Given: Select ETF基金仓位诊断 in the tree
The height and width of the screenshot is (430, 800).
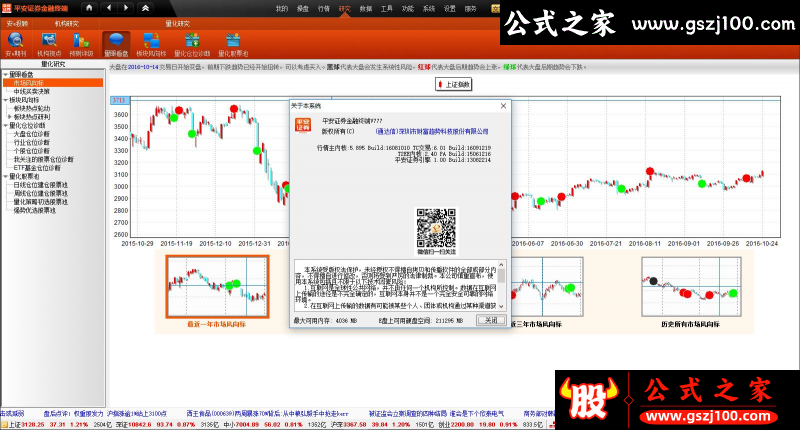Looking at the screenshot, I should [37, 168].
